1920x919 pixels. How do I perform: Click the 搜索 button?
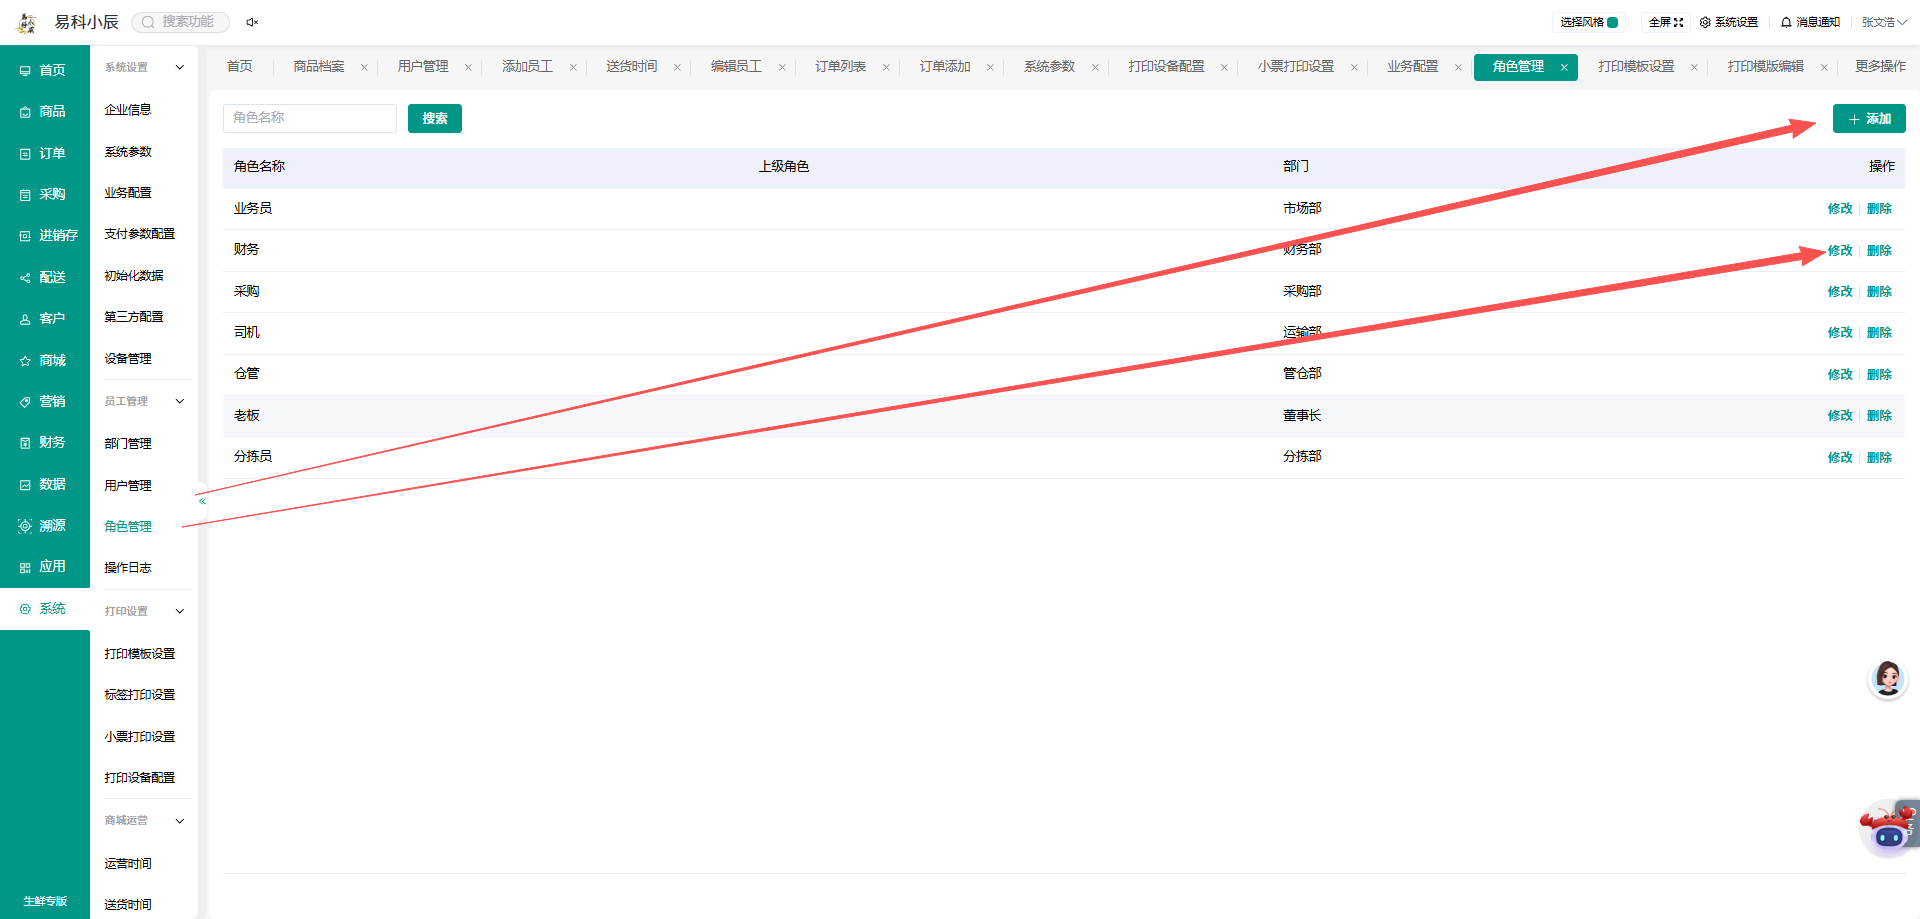435,119
